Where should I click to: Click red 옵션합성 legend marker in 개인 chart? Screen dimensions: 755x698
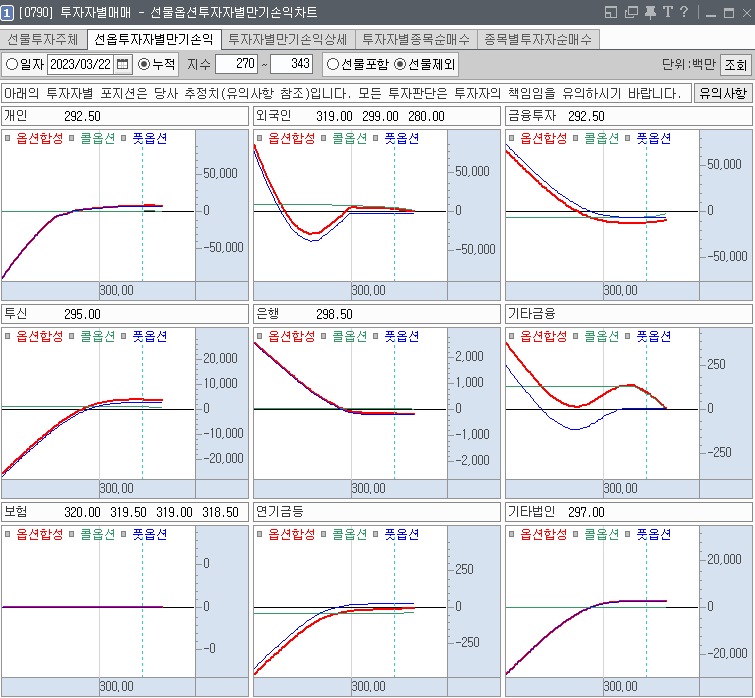8,139
